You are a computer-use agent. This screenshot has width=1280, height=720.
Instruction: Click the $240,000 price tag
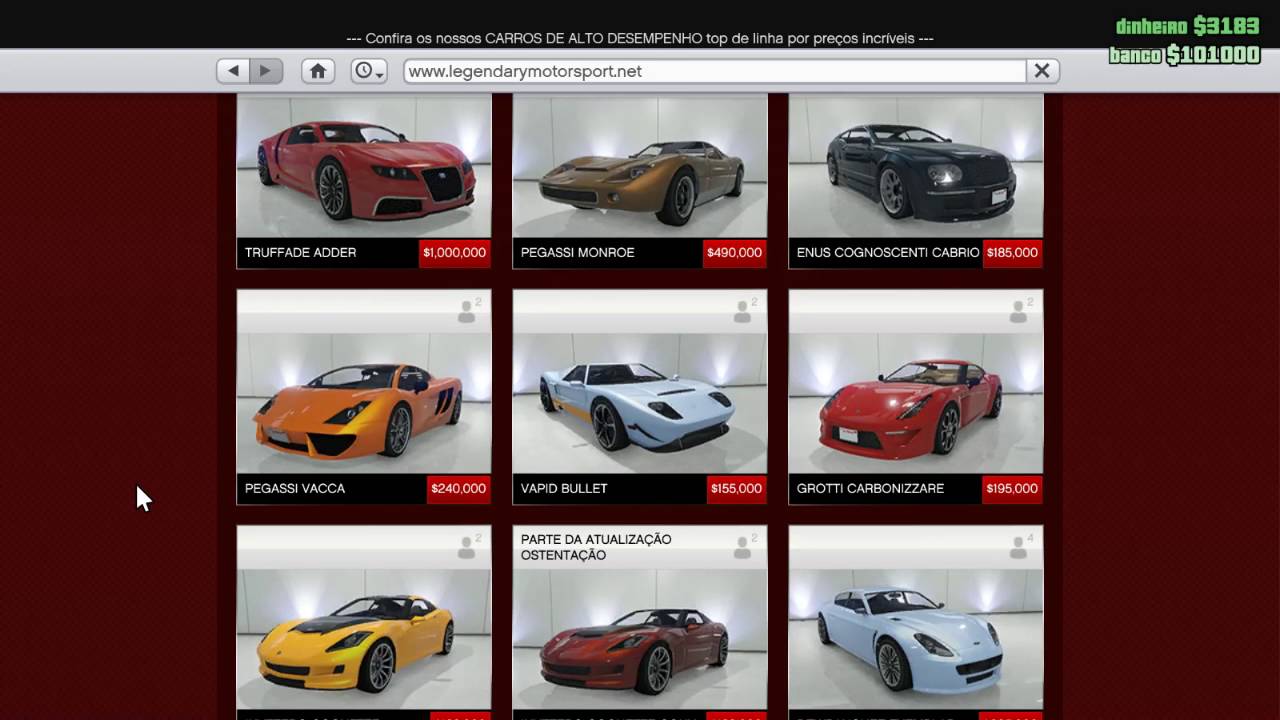tap(458, 489)
